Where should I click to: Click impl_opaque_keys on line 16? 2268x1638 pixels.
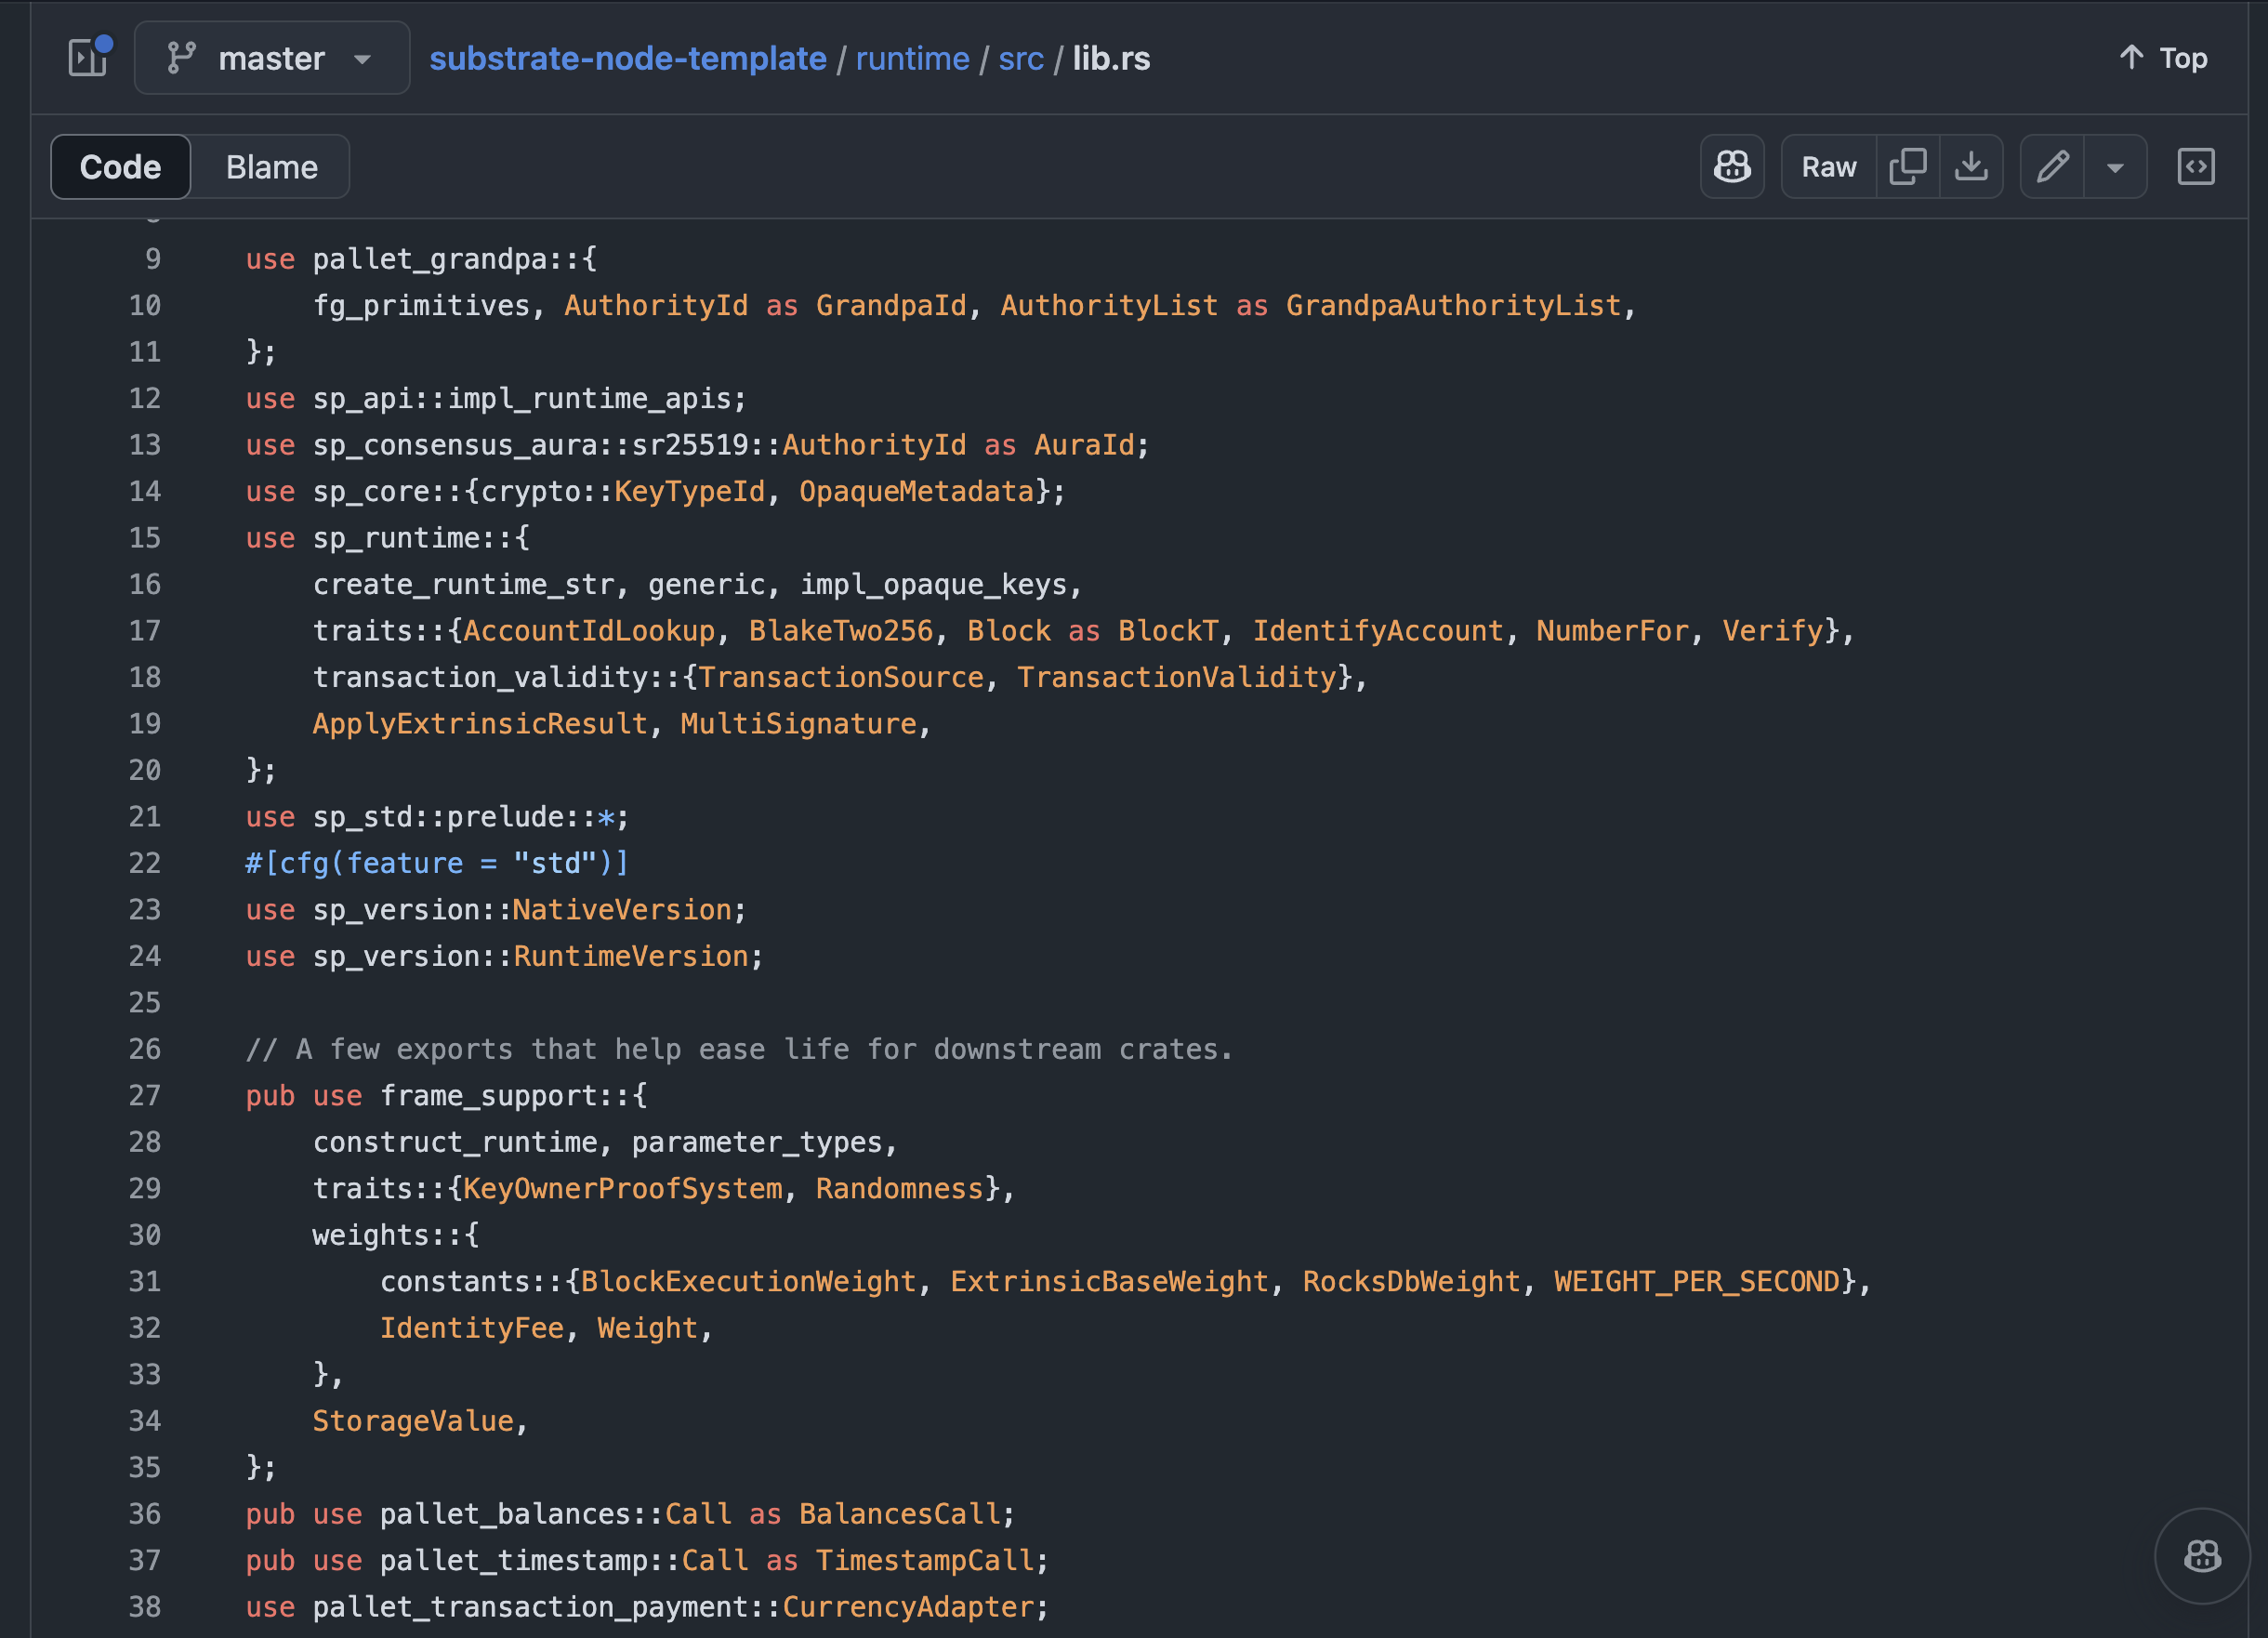coord(933,585)
